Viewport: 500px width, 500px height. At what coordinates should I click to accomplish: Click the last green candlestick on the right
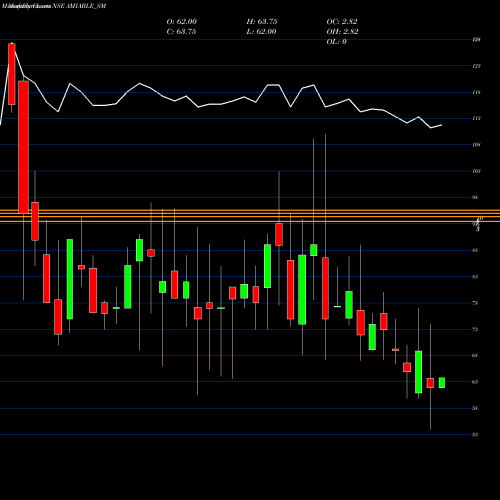pyautogui.click(x=442, y=383)
